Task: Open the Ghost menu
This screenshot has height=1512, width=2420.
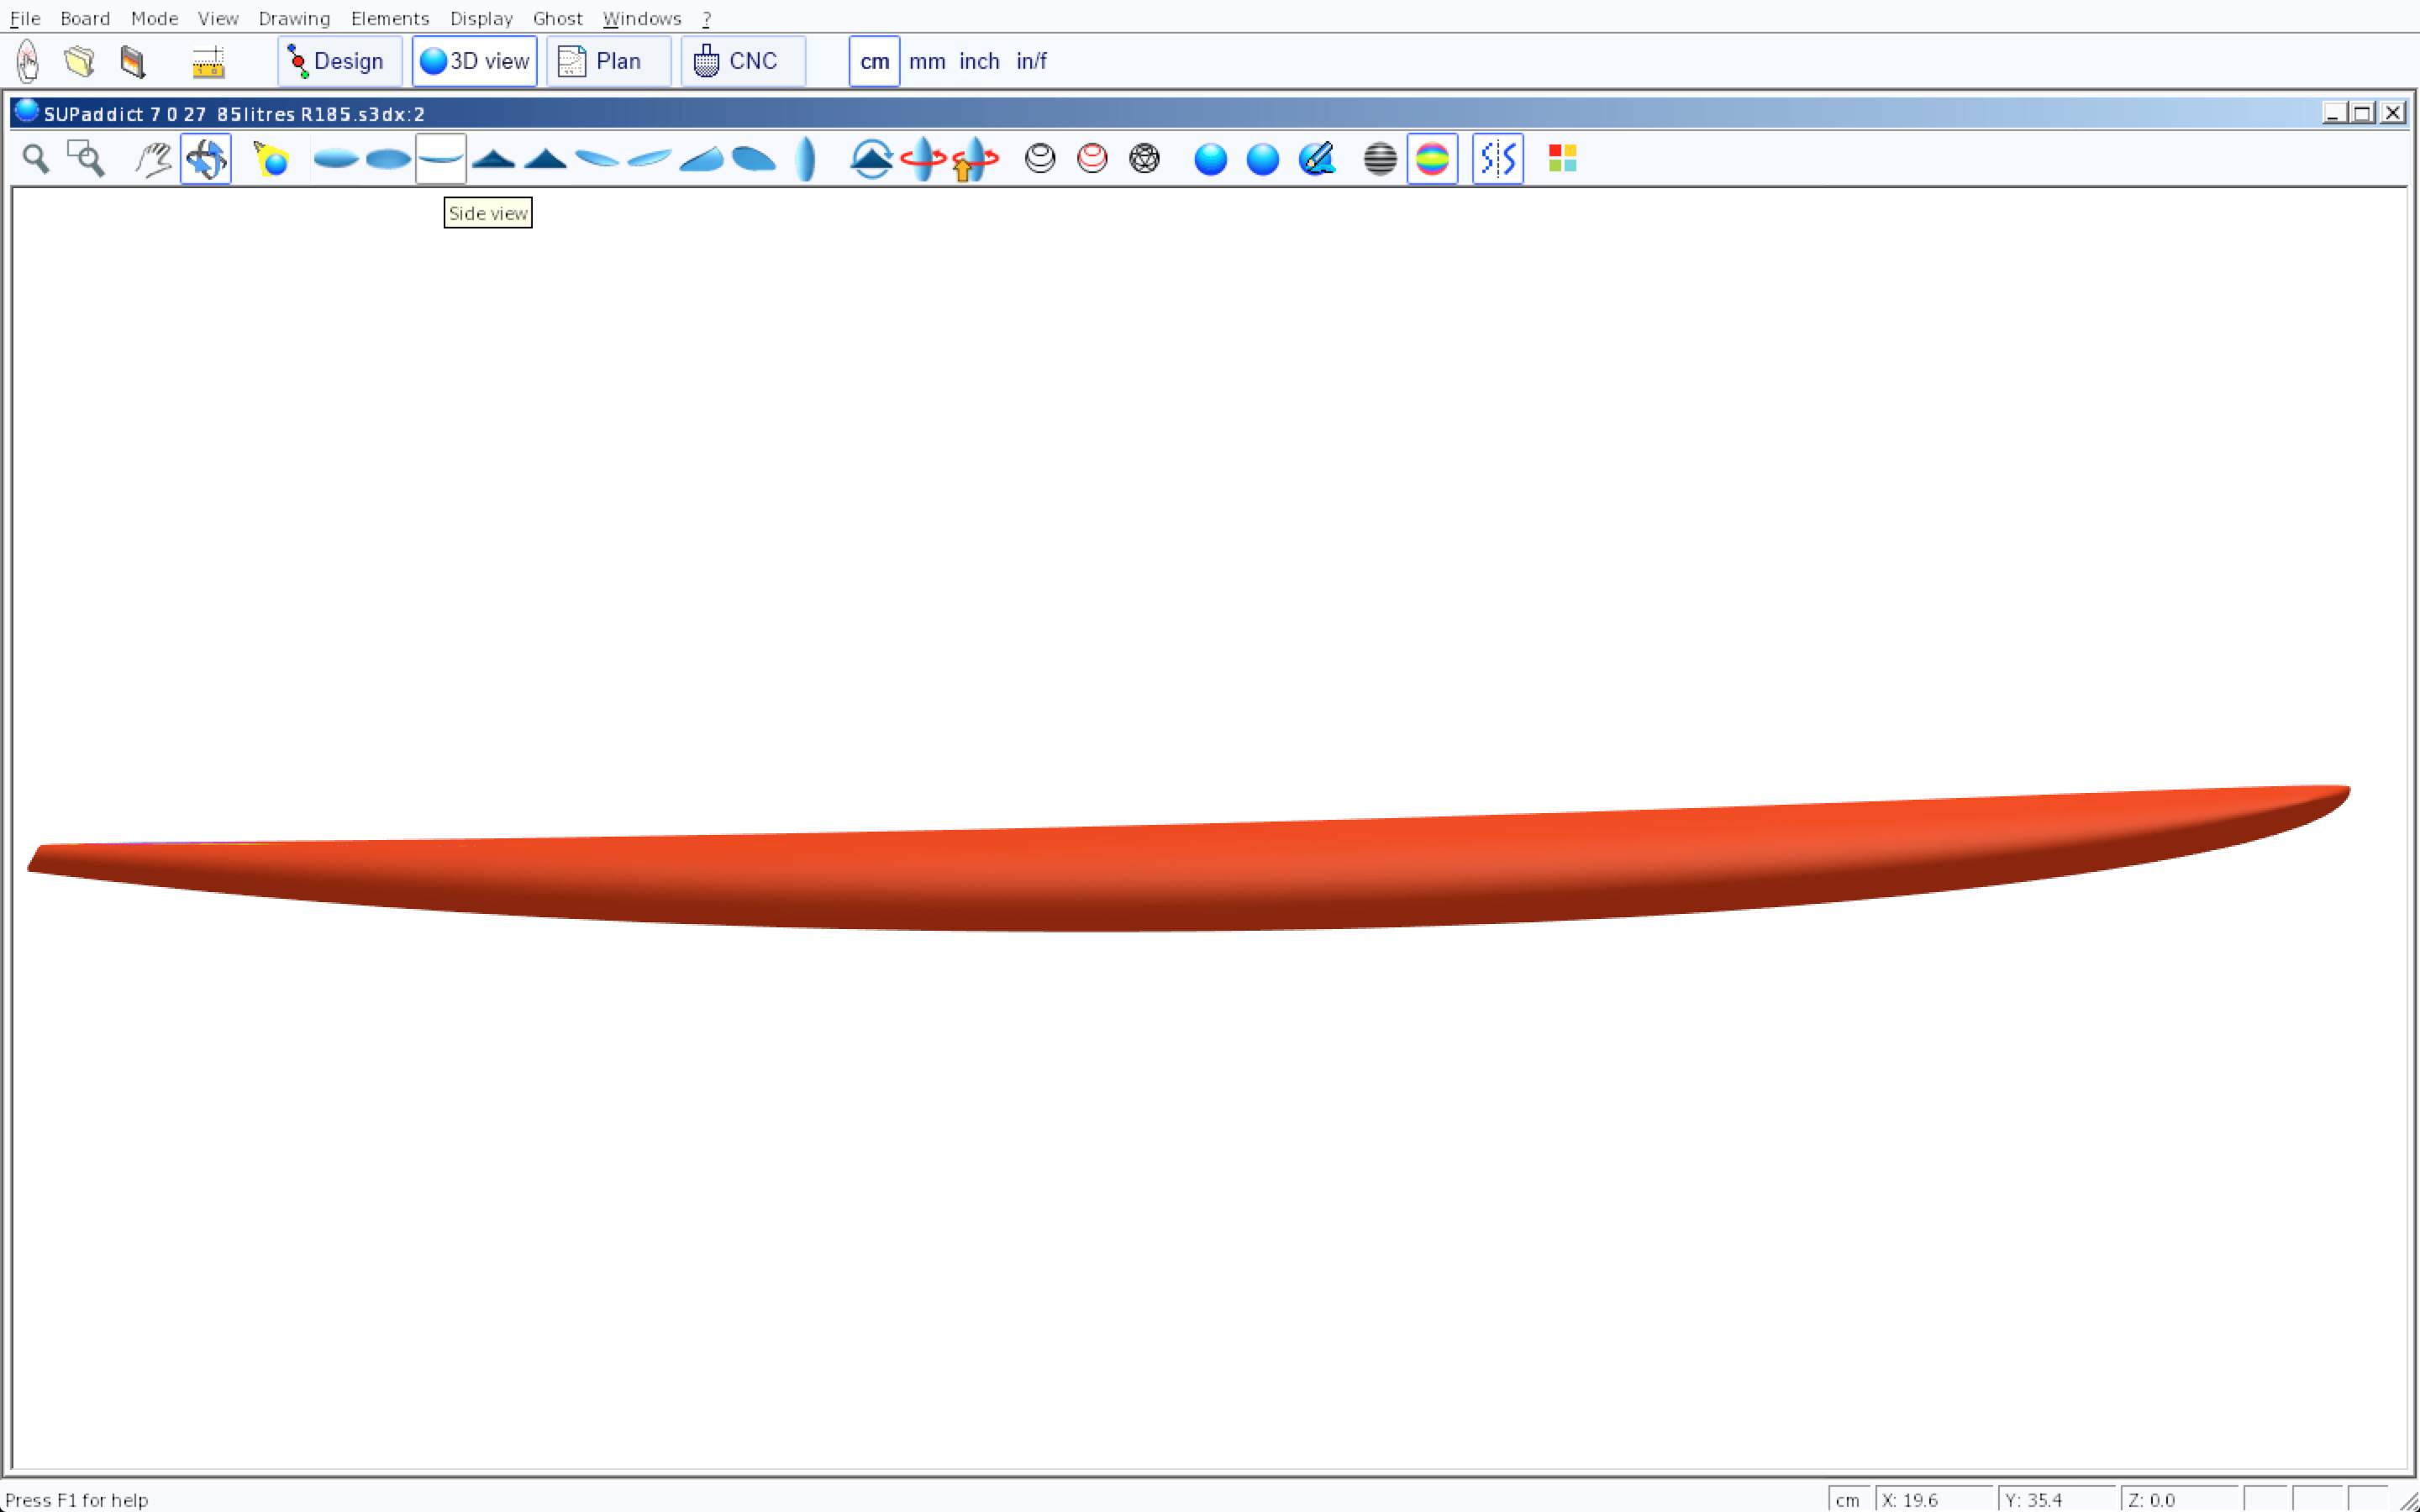Action: [x=557, y=18]
